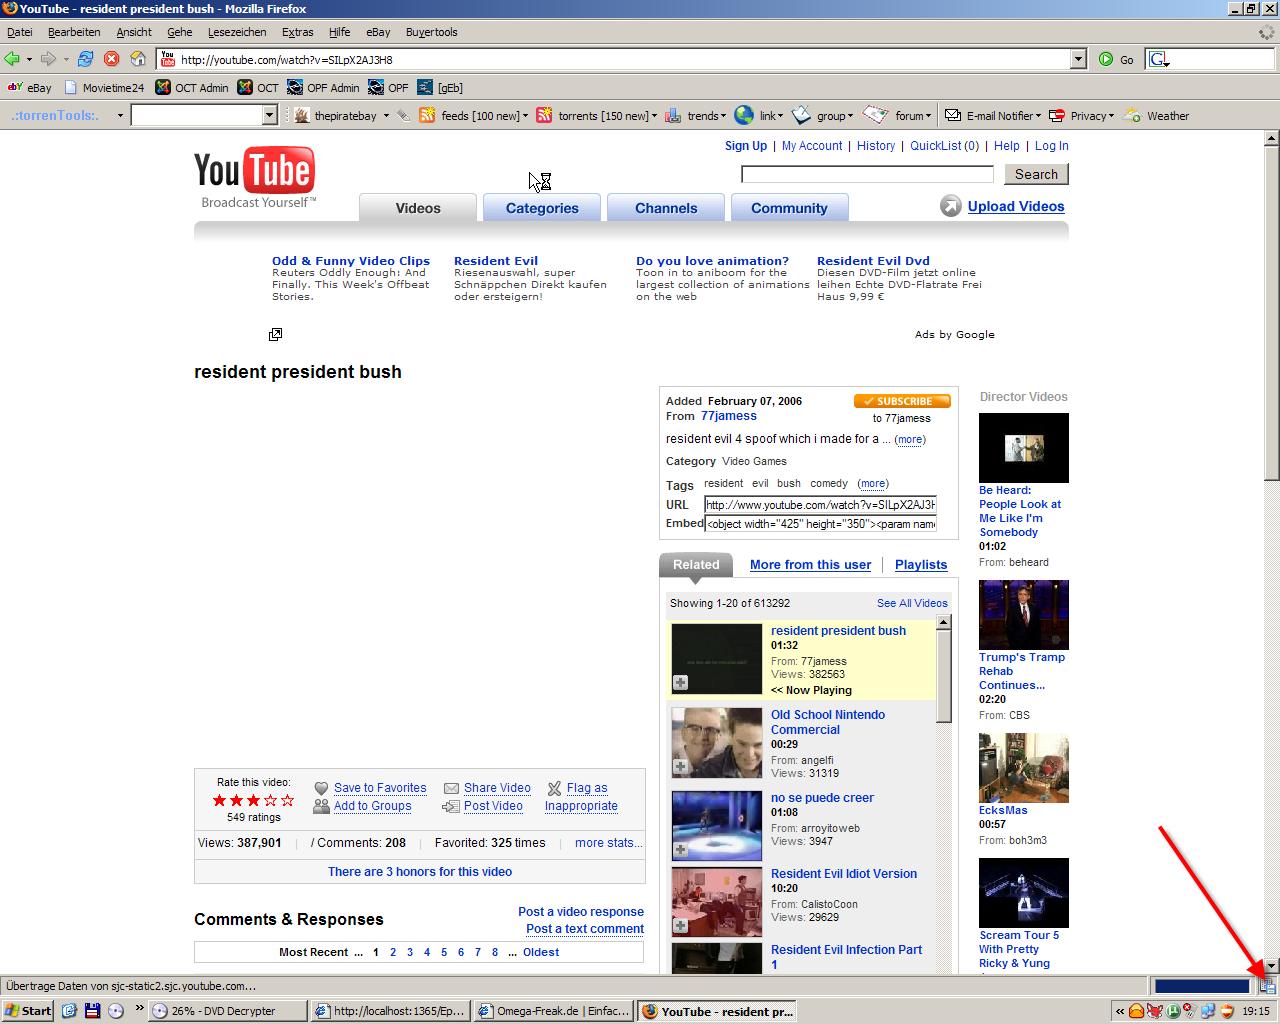Click the highlighter icon beside thepiratebay
The height and width of the screenshot is (1024, 1280).
pyautogui.click(x=403, y=116)
